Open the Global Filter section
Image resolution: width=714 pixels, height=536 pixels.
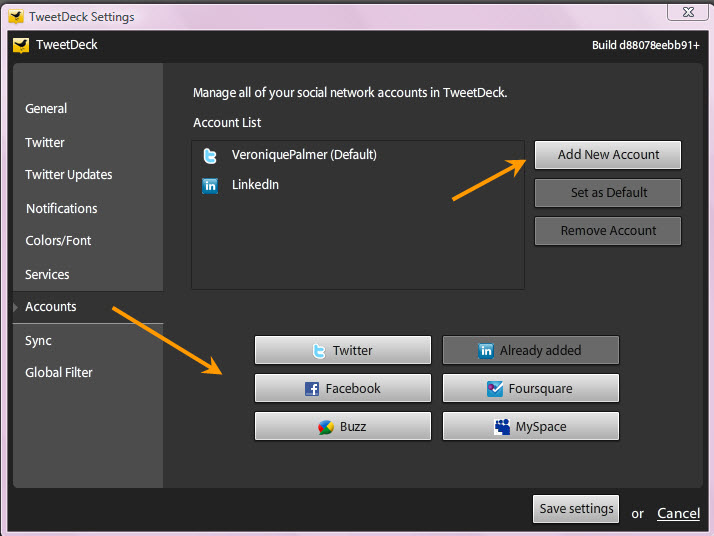point(59,372)
